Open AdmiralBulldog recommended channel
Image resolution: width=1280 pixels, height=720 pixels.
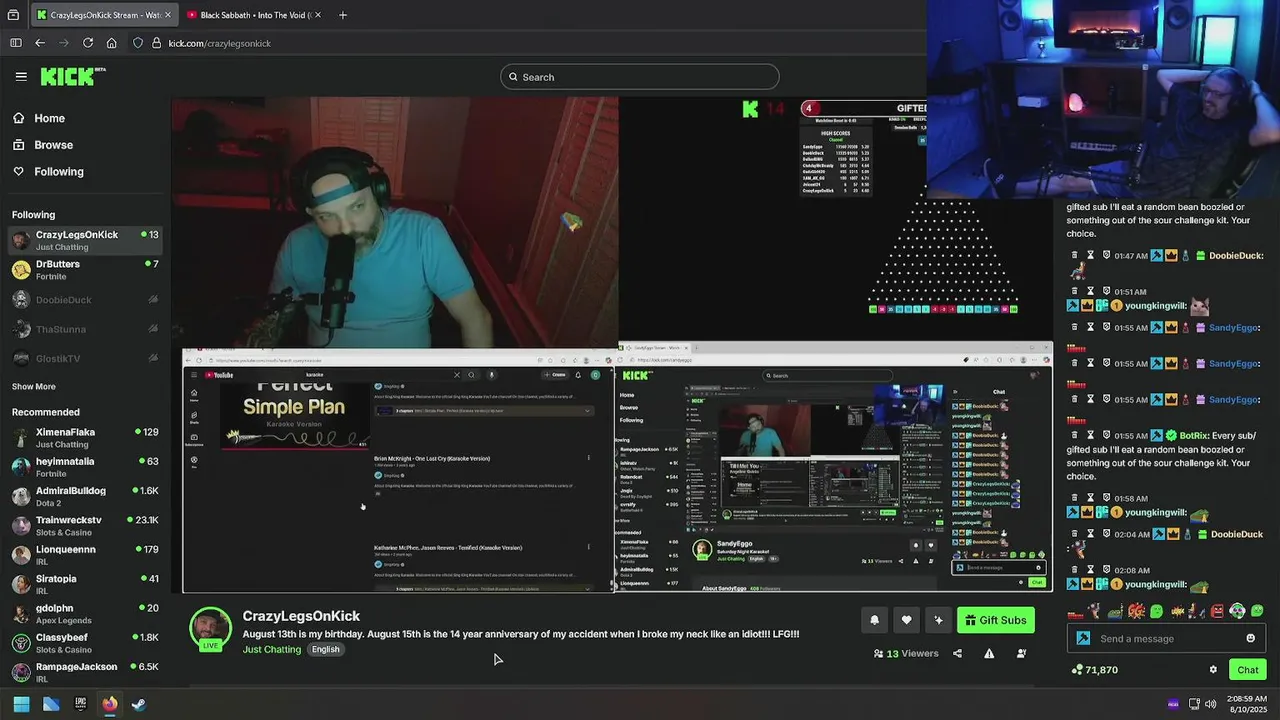pyautogui.click(x=85, y=496)
